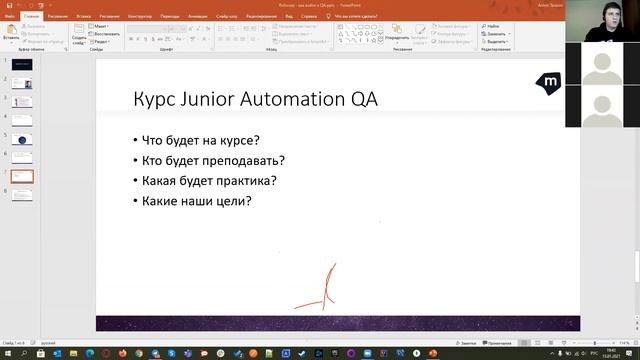Image resolution: width=640 pixels, height=360 pixels.
Task: Switch to Normal view in status bar
Action: [x=524, y=343]
